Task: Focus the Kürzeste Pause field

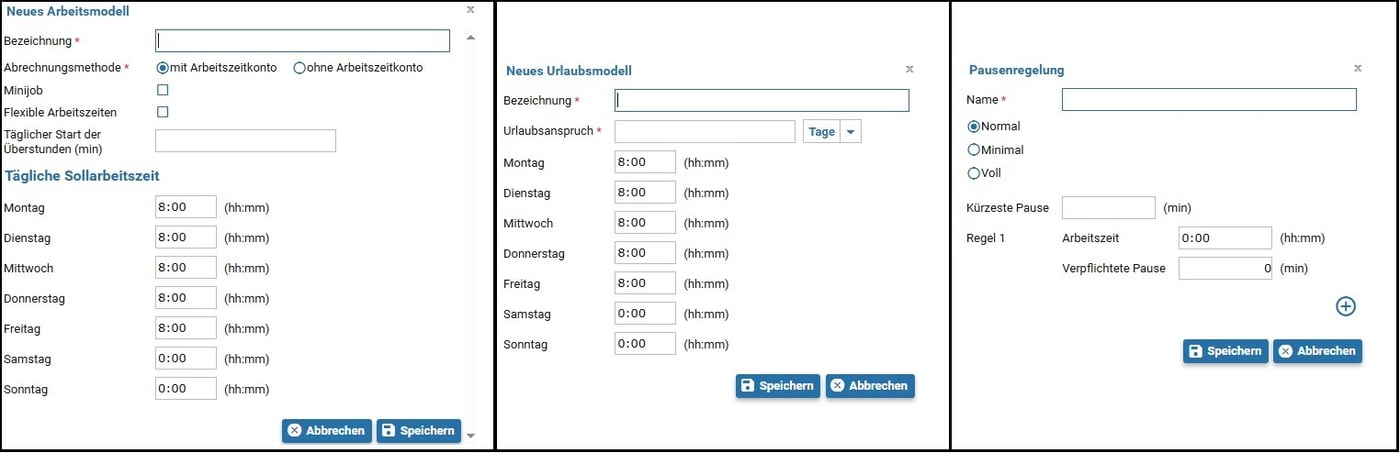Action: 1108,208
